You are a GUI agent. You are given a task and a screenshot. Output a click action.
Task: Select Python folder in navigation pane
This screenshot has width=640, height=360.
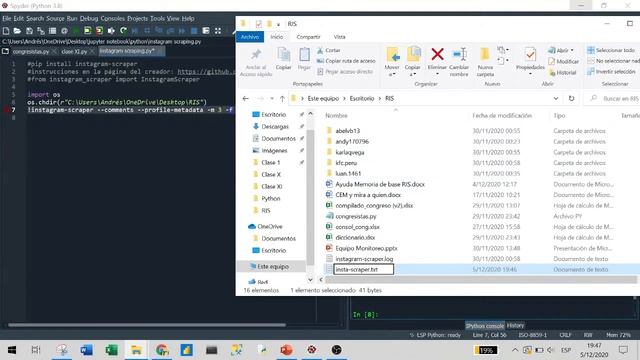pos(271,198)
